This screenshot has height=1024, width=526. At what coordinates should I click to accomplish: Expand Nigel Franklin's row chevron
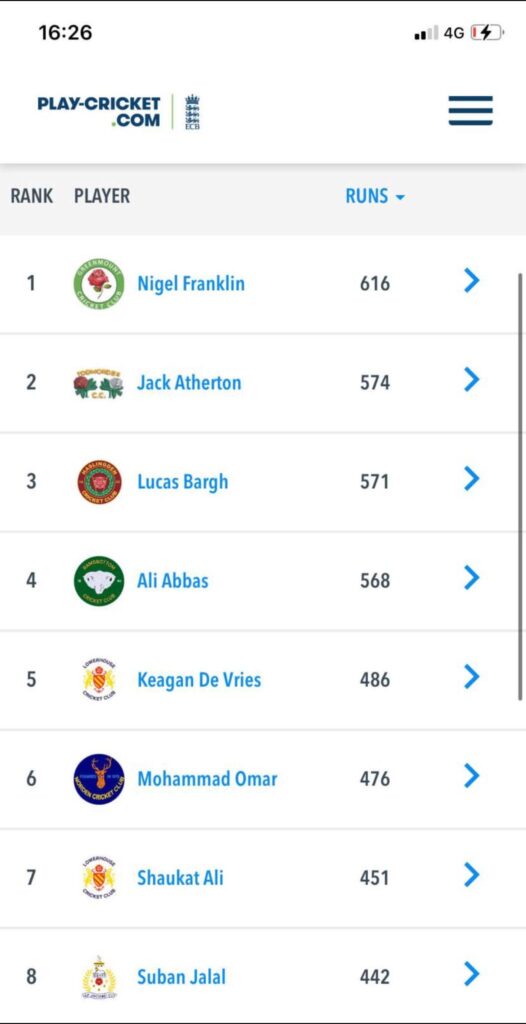tap(472, 281)
